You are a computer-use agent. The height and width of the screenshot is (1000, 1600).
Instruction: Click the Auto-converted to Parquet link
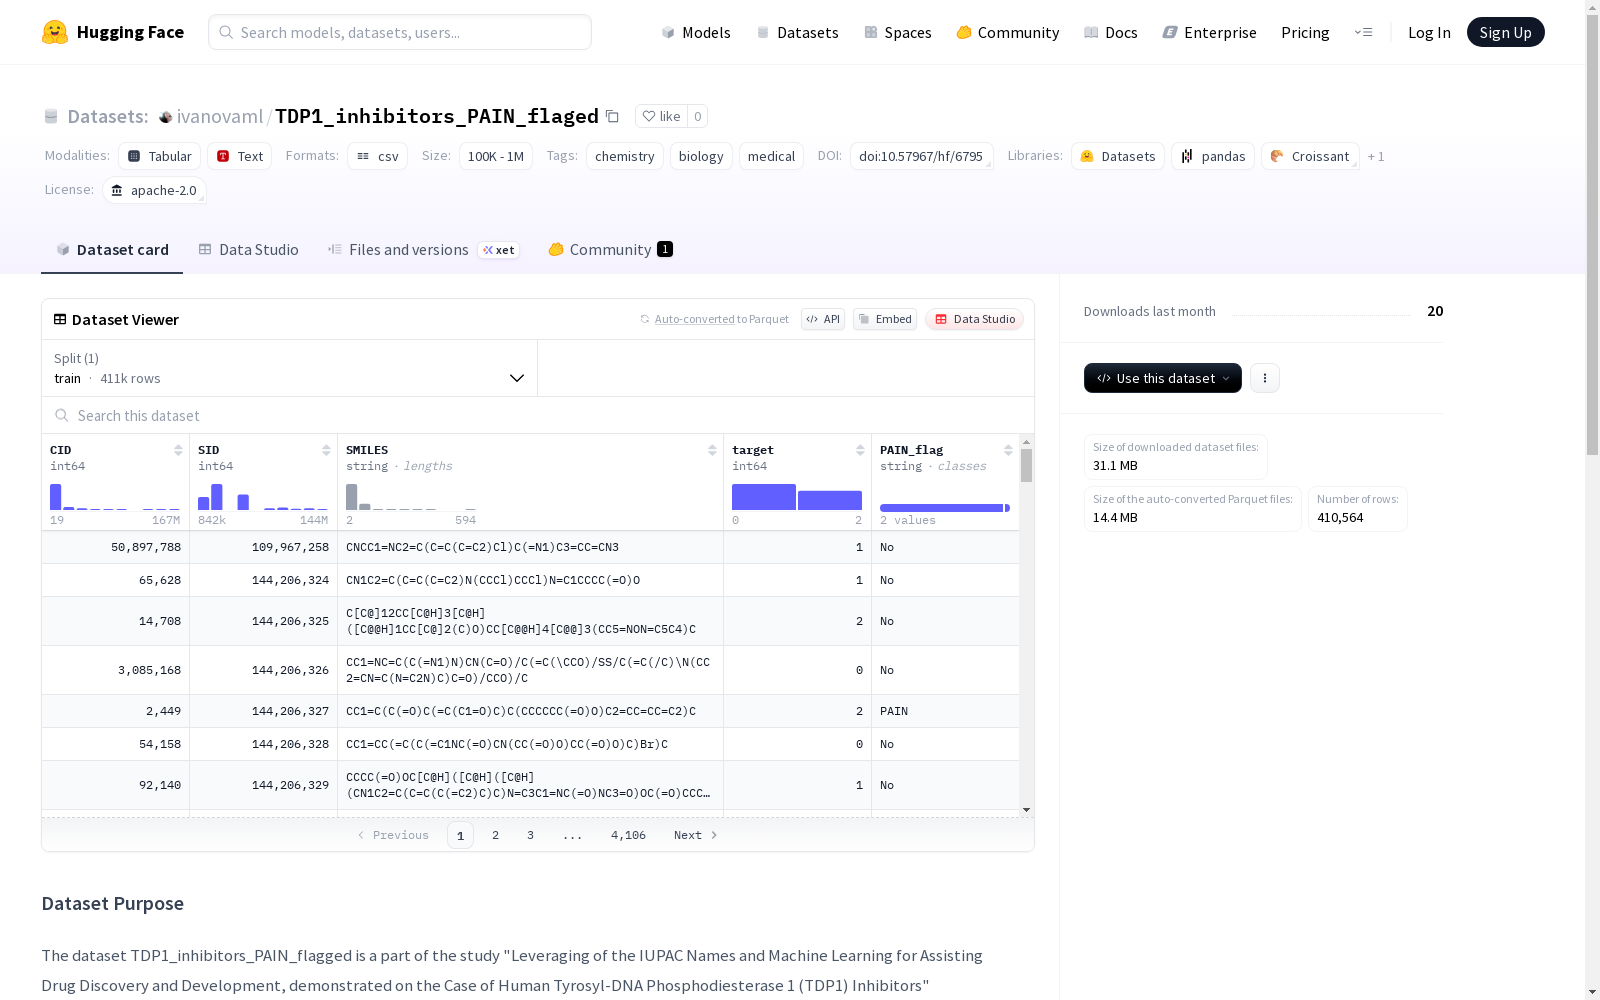pyautogui.click(x=714, y=319)
